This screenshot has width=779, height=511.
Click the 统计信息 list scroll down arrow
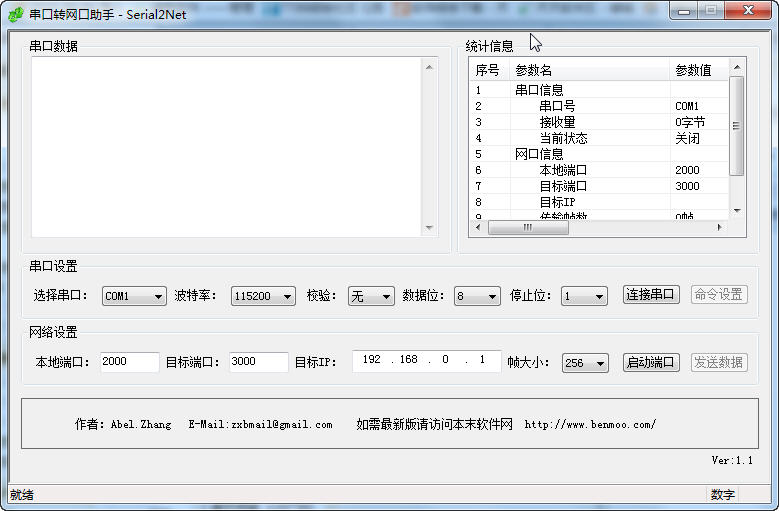(x=737, y=211)
